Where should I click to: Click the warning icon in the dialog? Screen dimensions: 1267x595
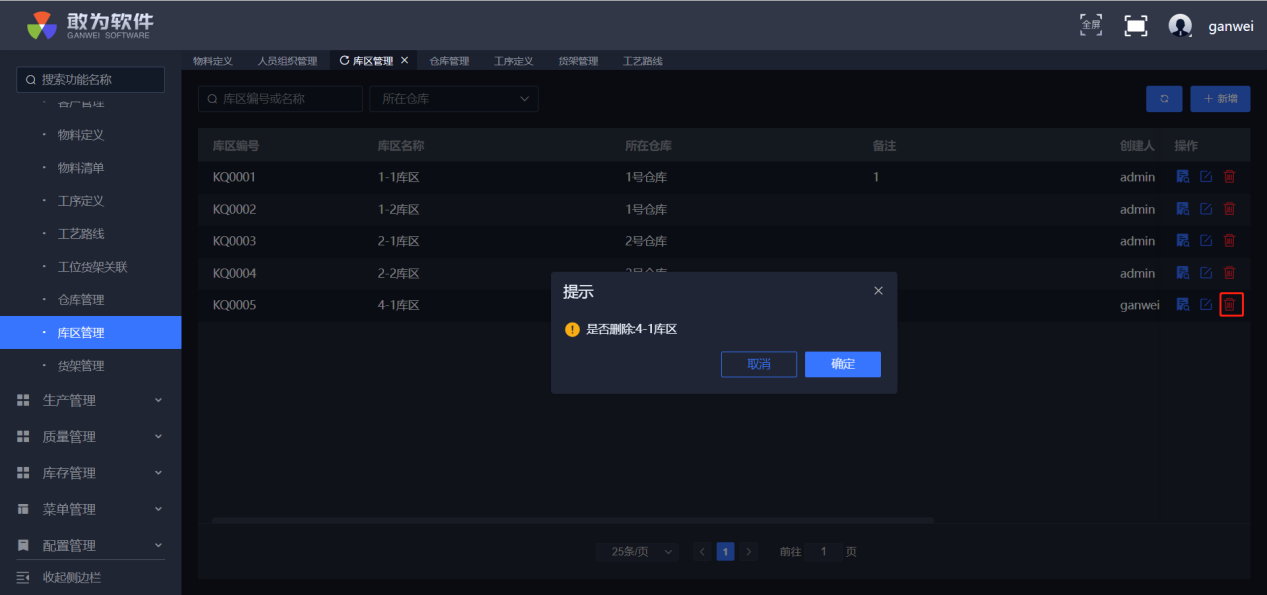(x=572, y=329)
